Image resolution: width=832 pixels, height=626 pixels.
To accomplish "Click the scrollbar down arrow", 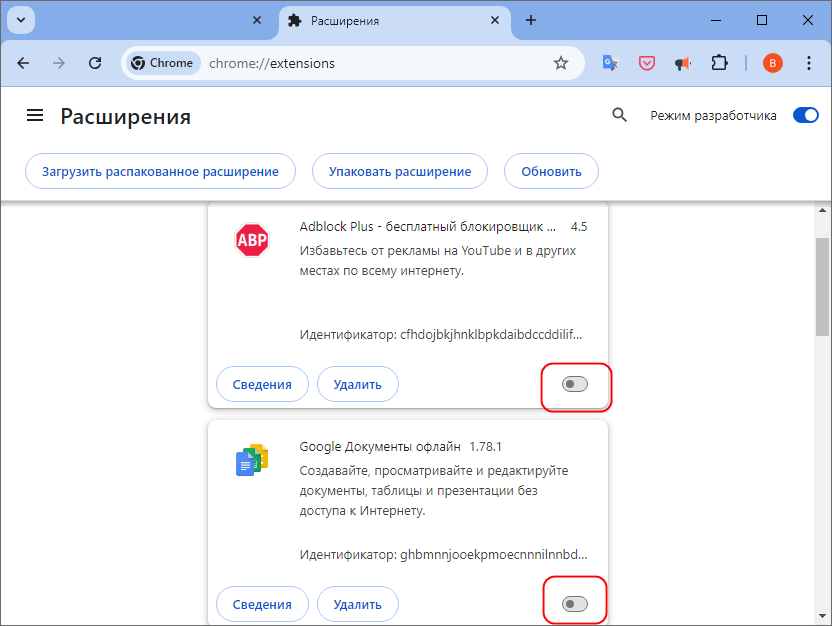I will [822, 616].
